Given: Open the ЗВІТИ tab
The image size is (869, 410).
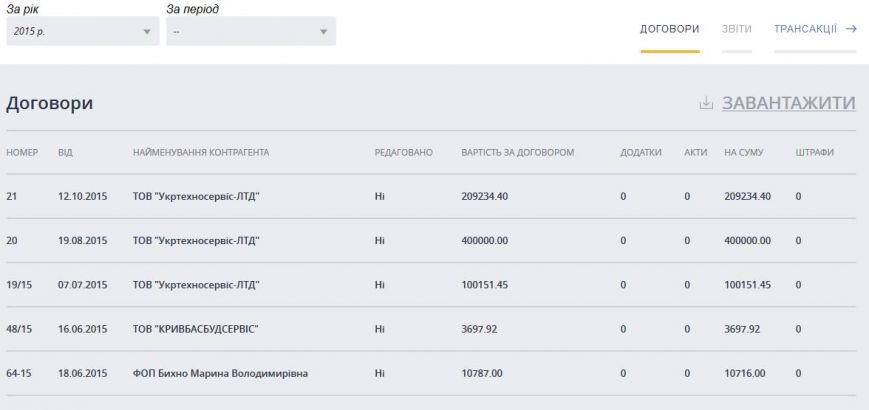Looking at the screenshot, I should point(737,29).
